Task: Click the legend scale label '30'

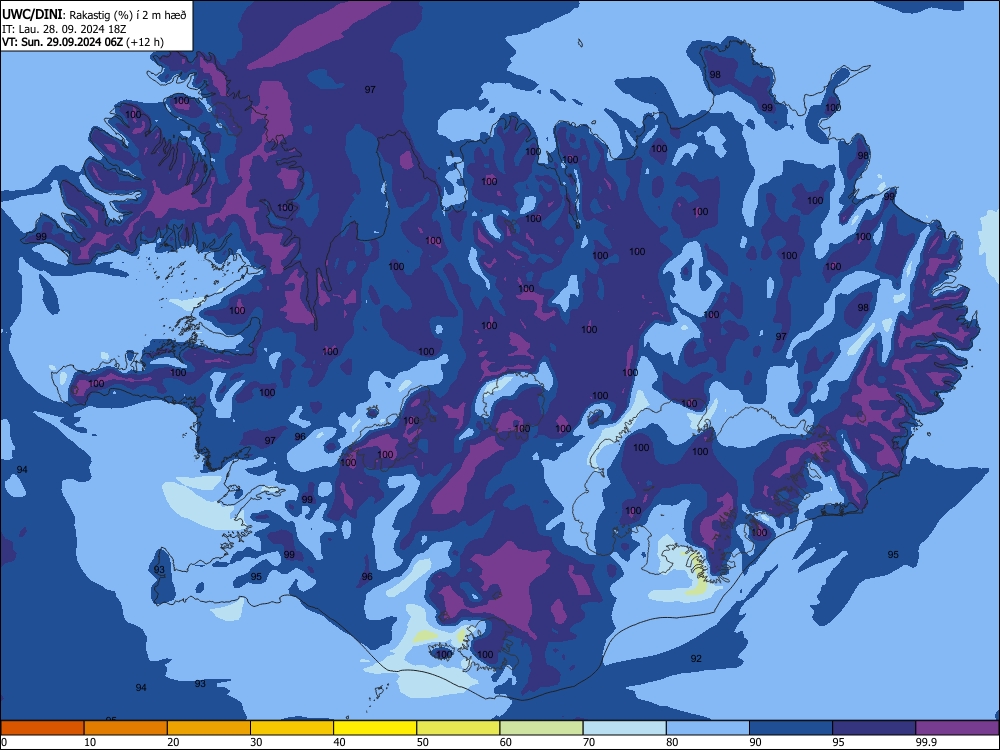Action: click(256, 742)
